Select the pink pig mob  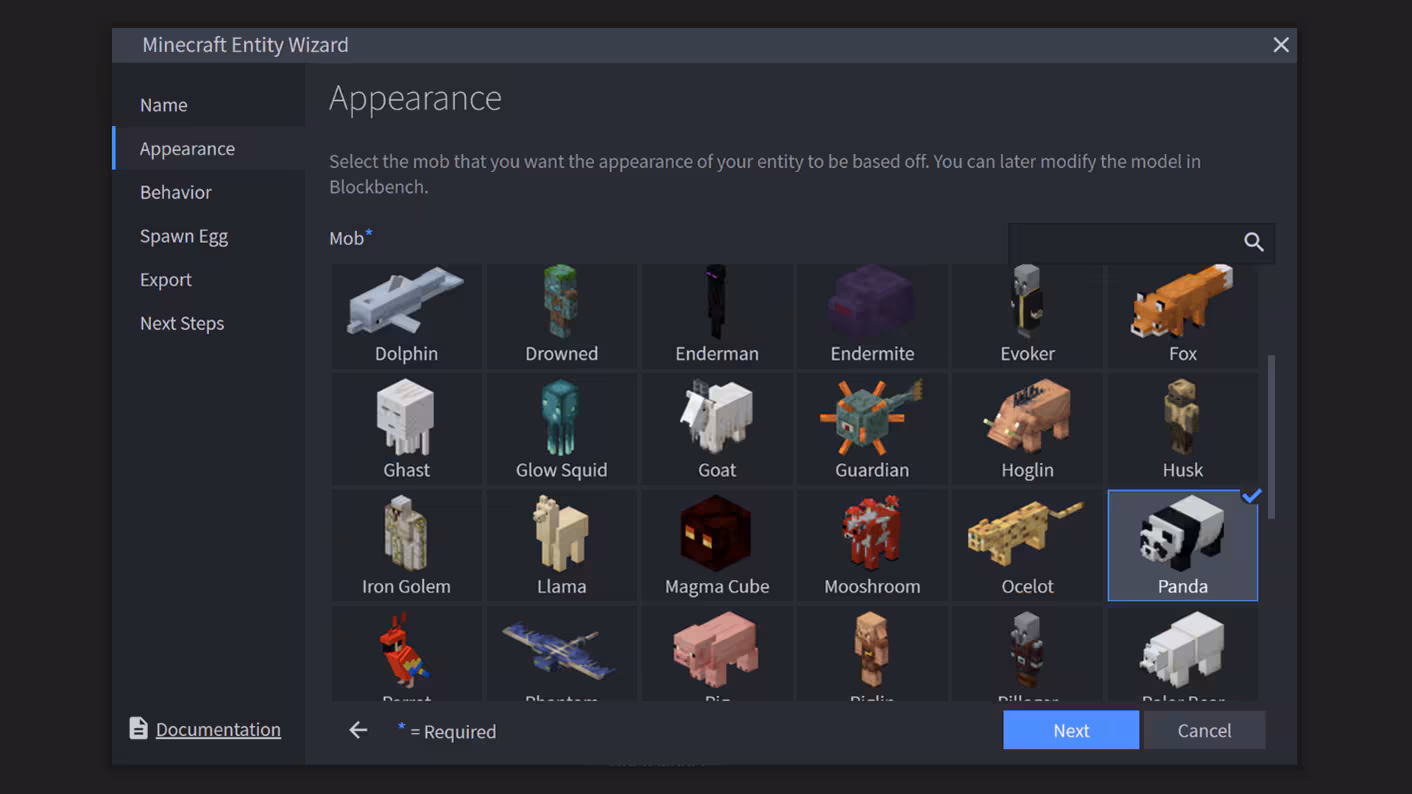coord(717,653)
